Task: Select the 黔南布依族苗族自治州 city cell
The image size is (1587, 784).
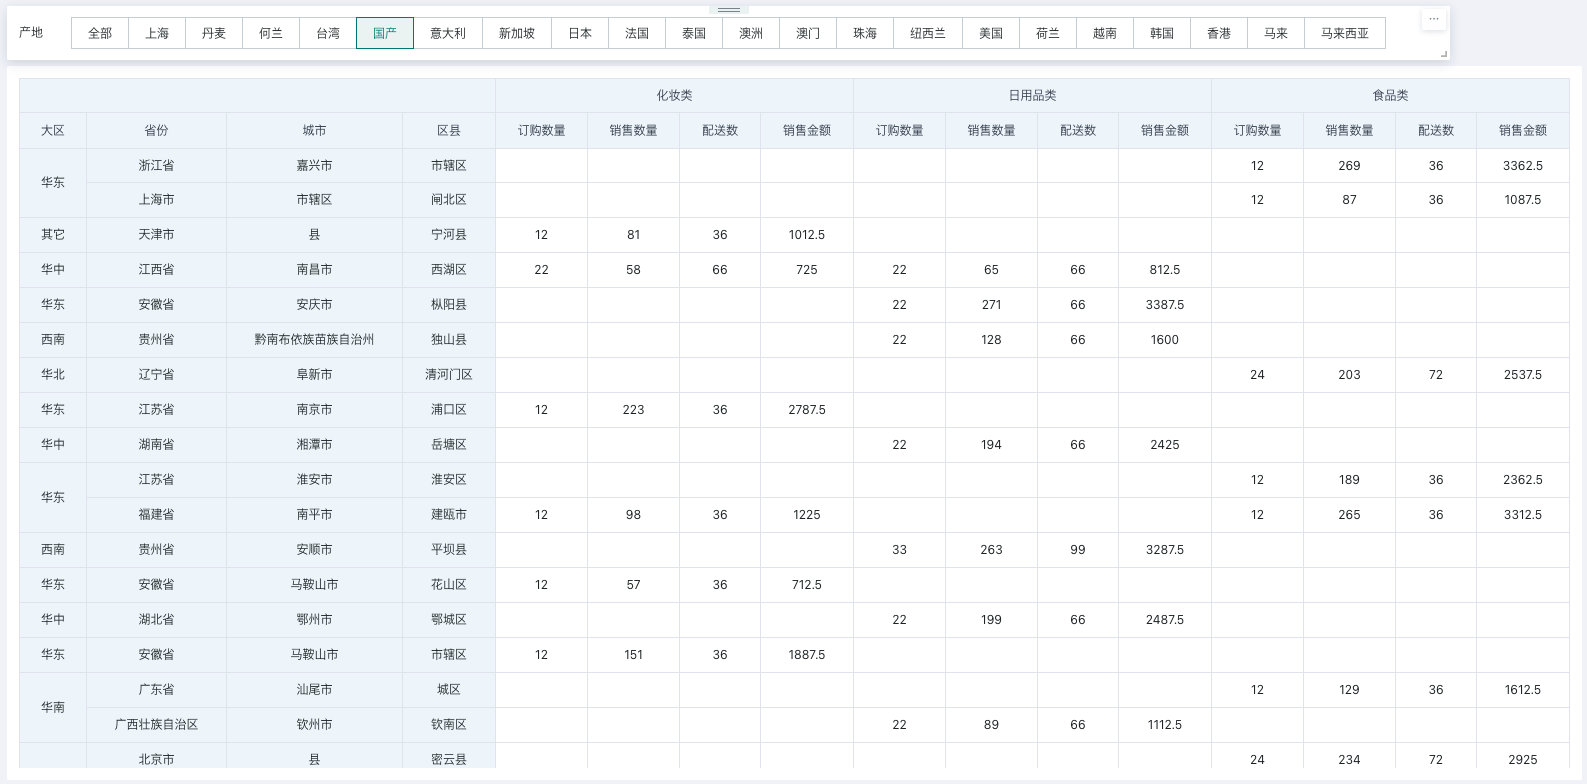Action: click(x=314, y=340)
